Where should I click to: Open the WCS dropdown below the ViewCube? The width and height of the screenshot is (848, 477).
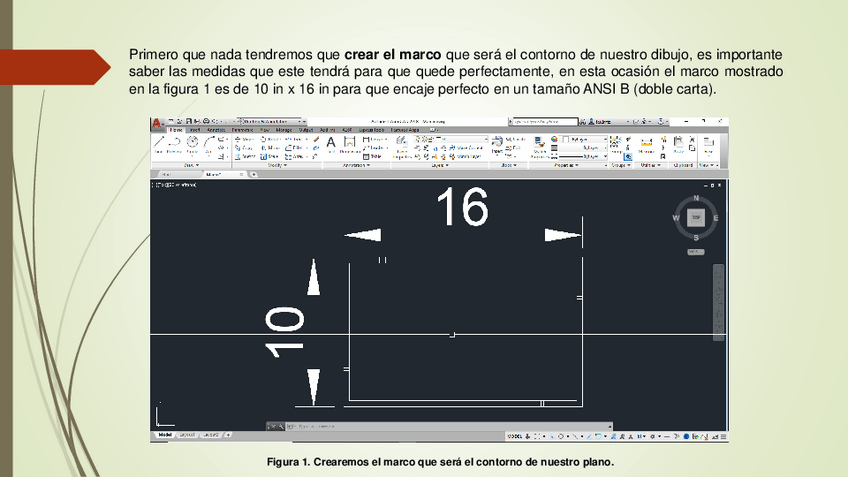(695, 252)
